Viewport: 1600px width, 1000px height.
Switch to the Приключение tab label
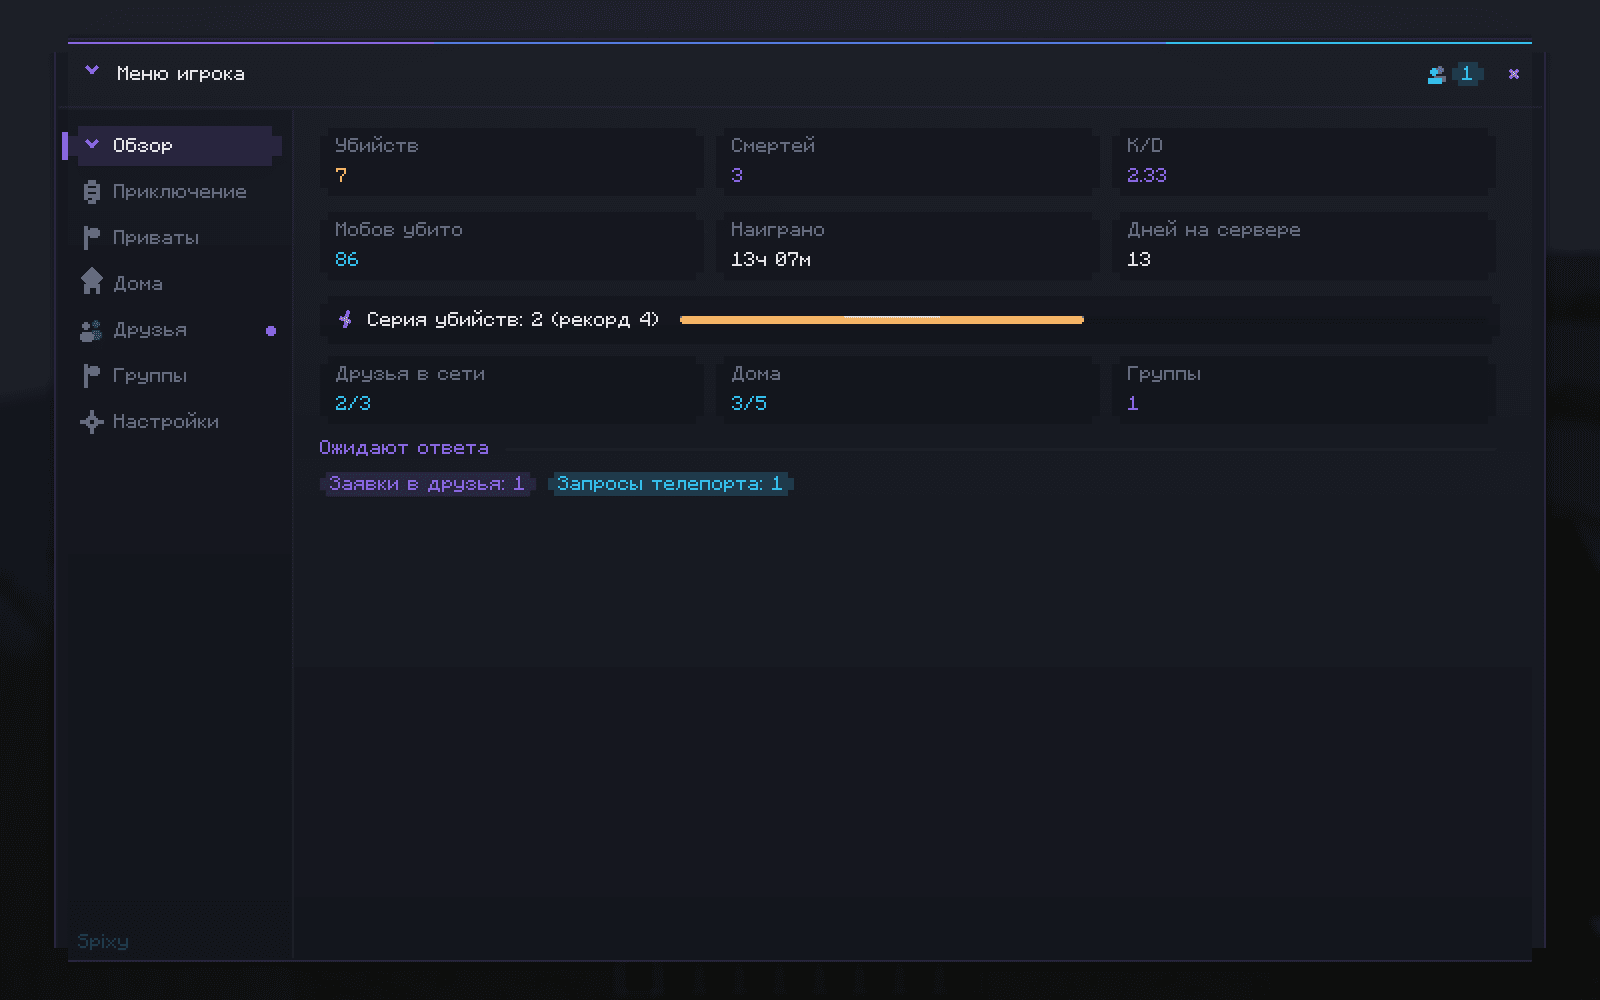180,191
